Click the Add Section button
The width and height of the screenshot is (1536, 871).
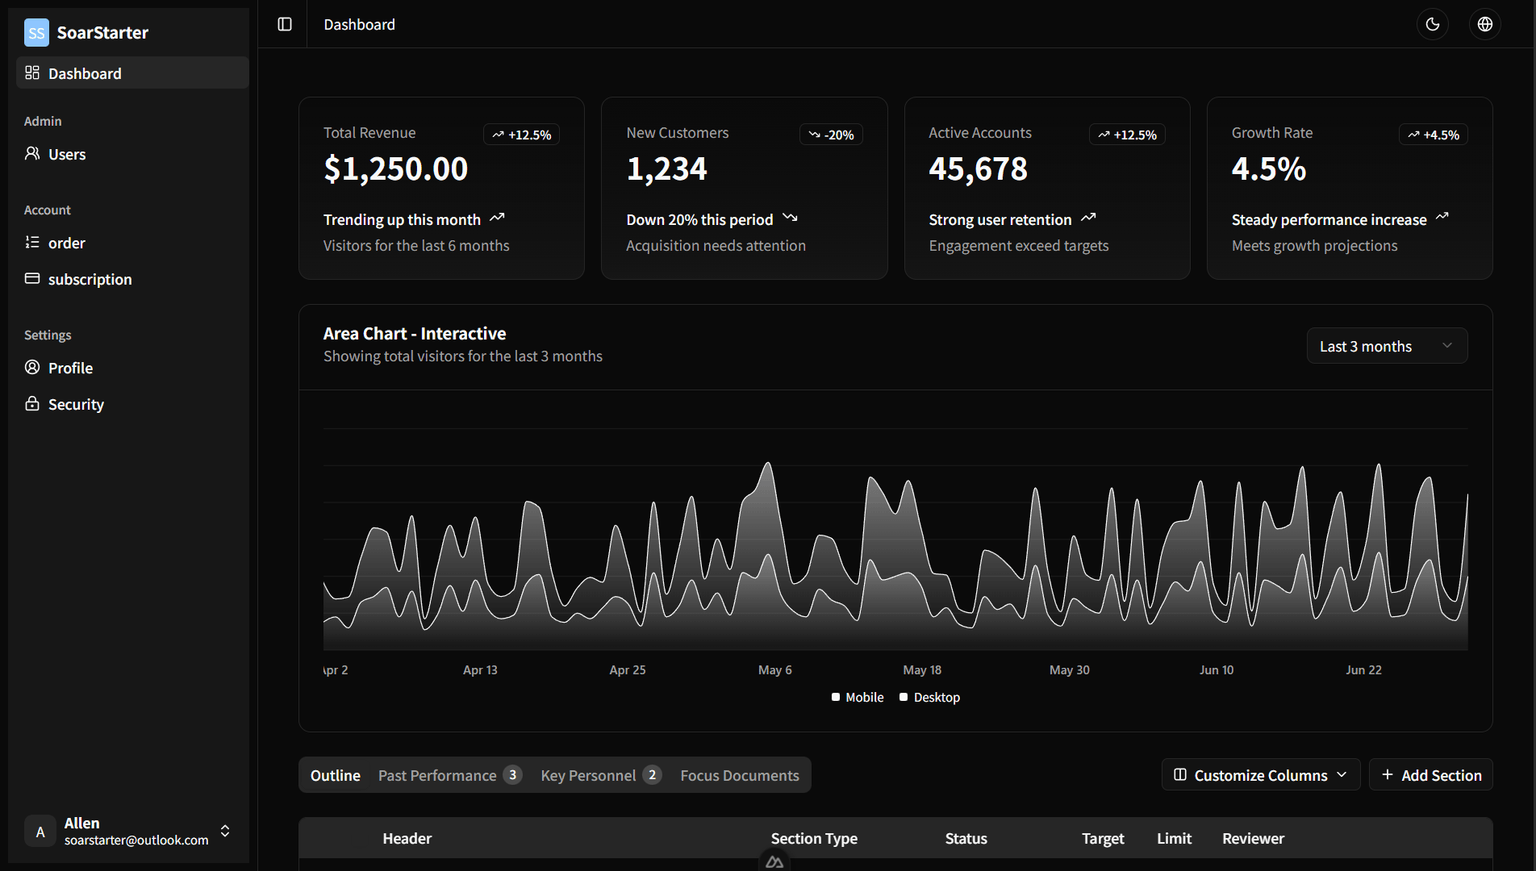point(1430,775)
